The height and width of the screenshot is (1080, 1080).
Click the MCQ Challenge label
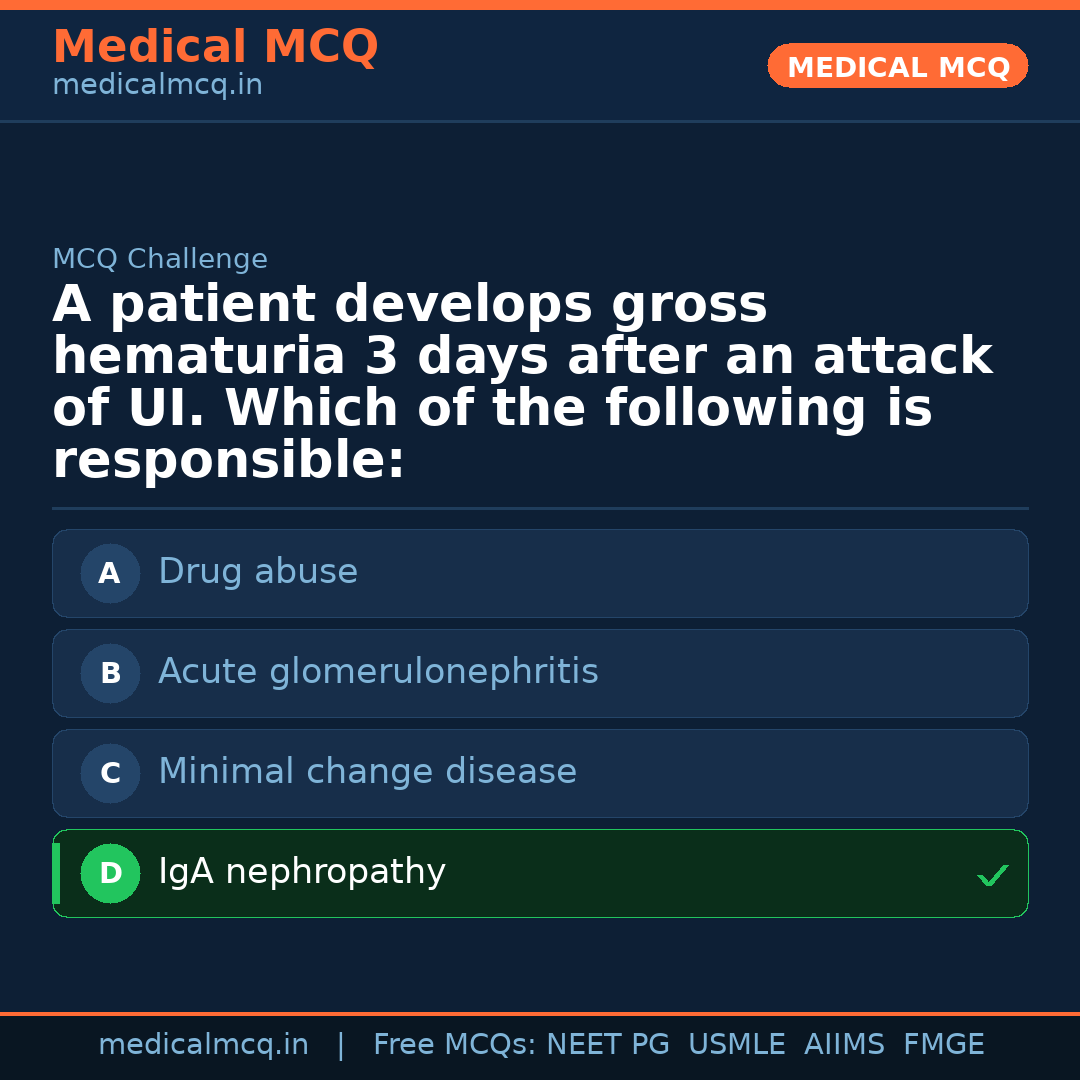[160, 259]
